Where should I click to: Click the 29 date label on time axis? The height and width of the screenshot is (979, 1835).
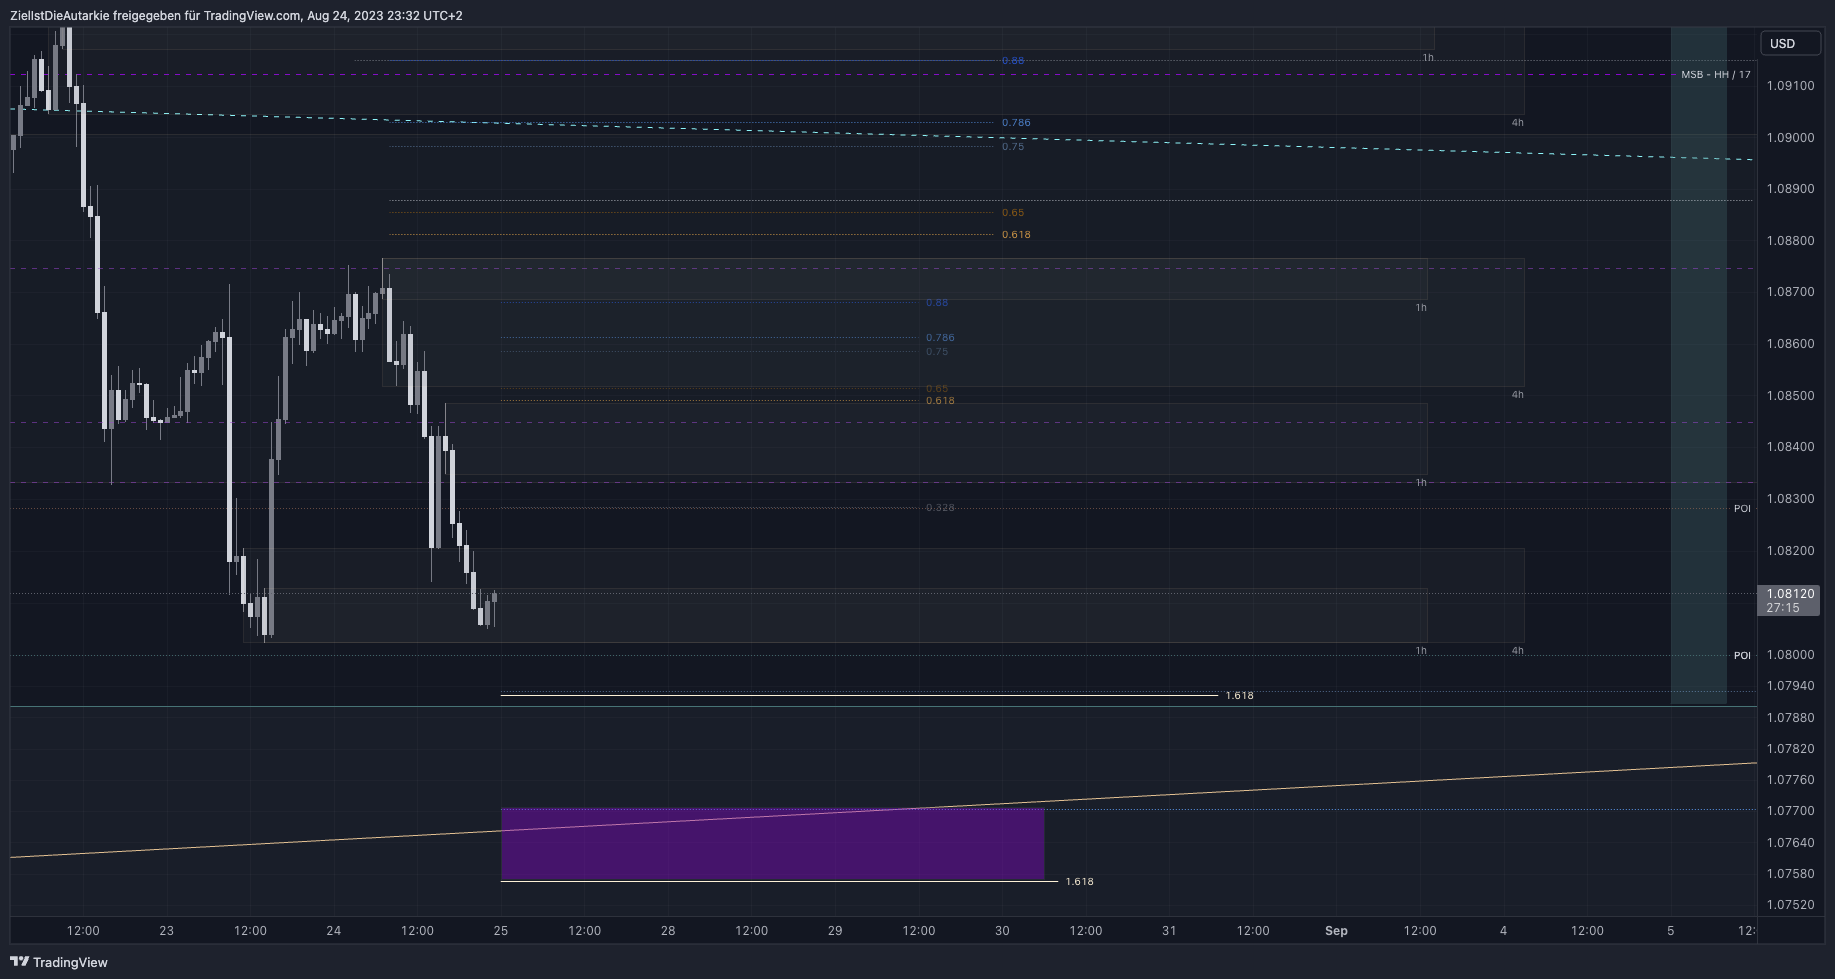click(835, 931)
